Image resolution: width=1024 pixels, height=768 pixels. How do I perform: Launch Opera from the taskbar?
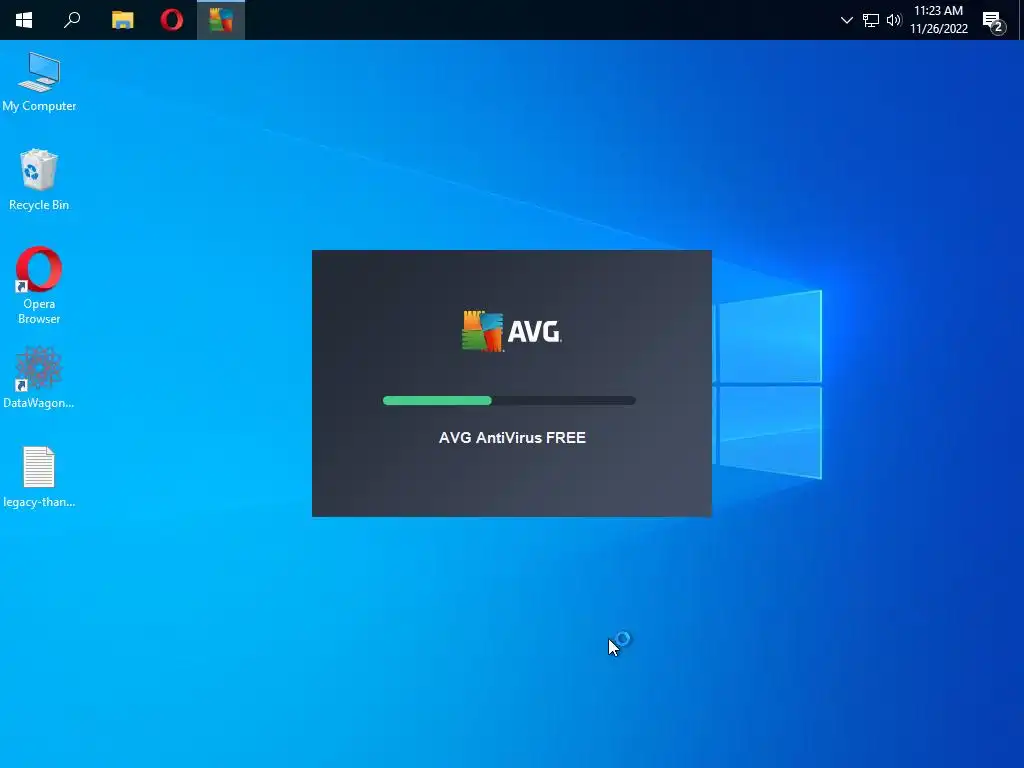click(172, 20)
